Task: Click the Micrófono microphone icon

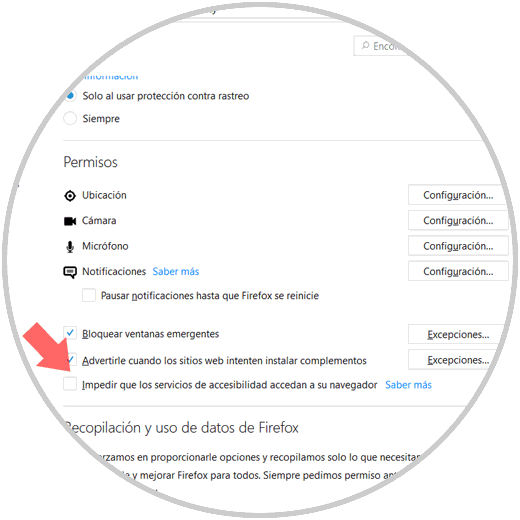Action: coord(70,247)
